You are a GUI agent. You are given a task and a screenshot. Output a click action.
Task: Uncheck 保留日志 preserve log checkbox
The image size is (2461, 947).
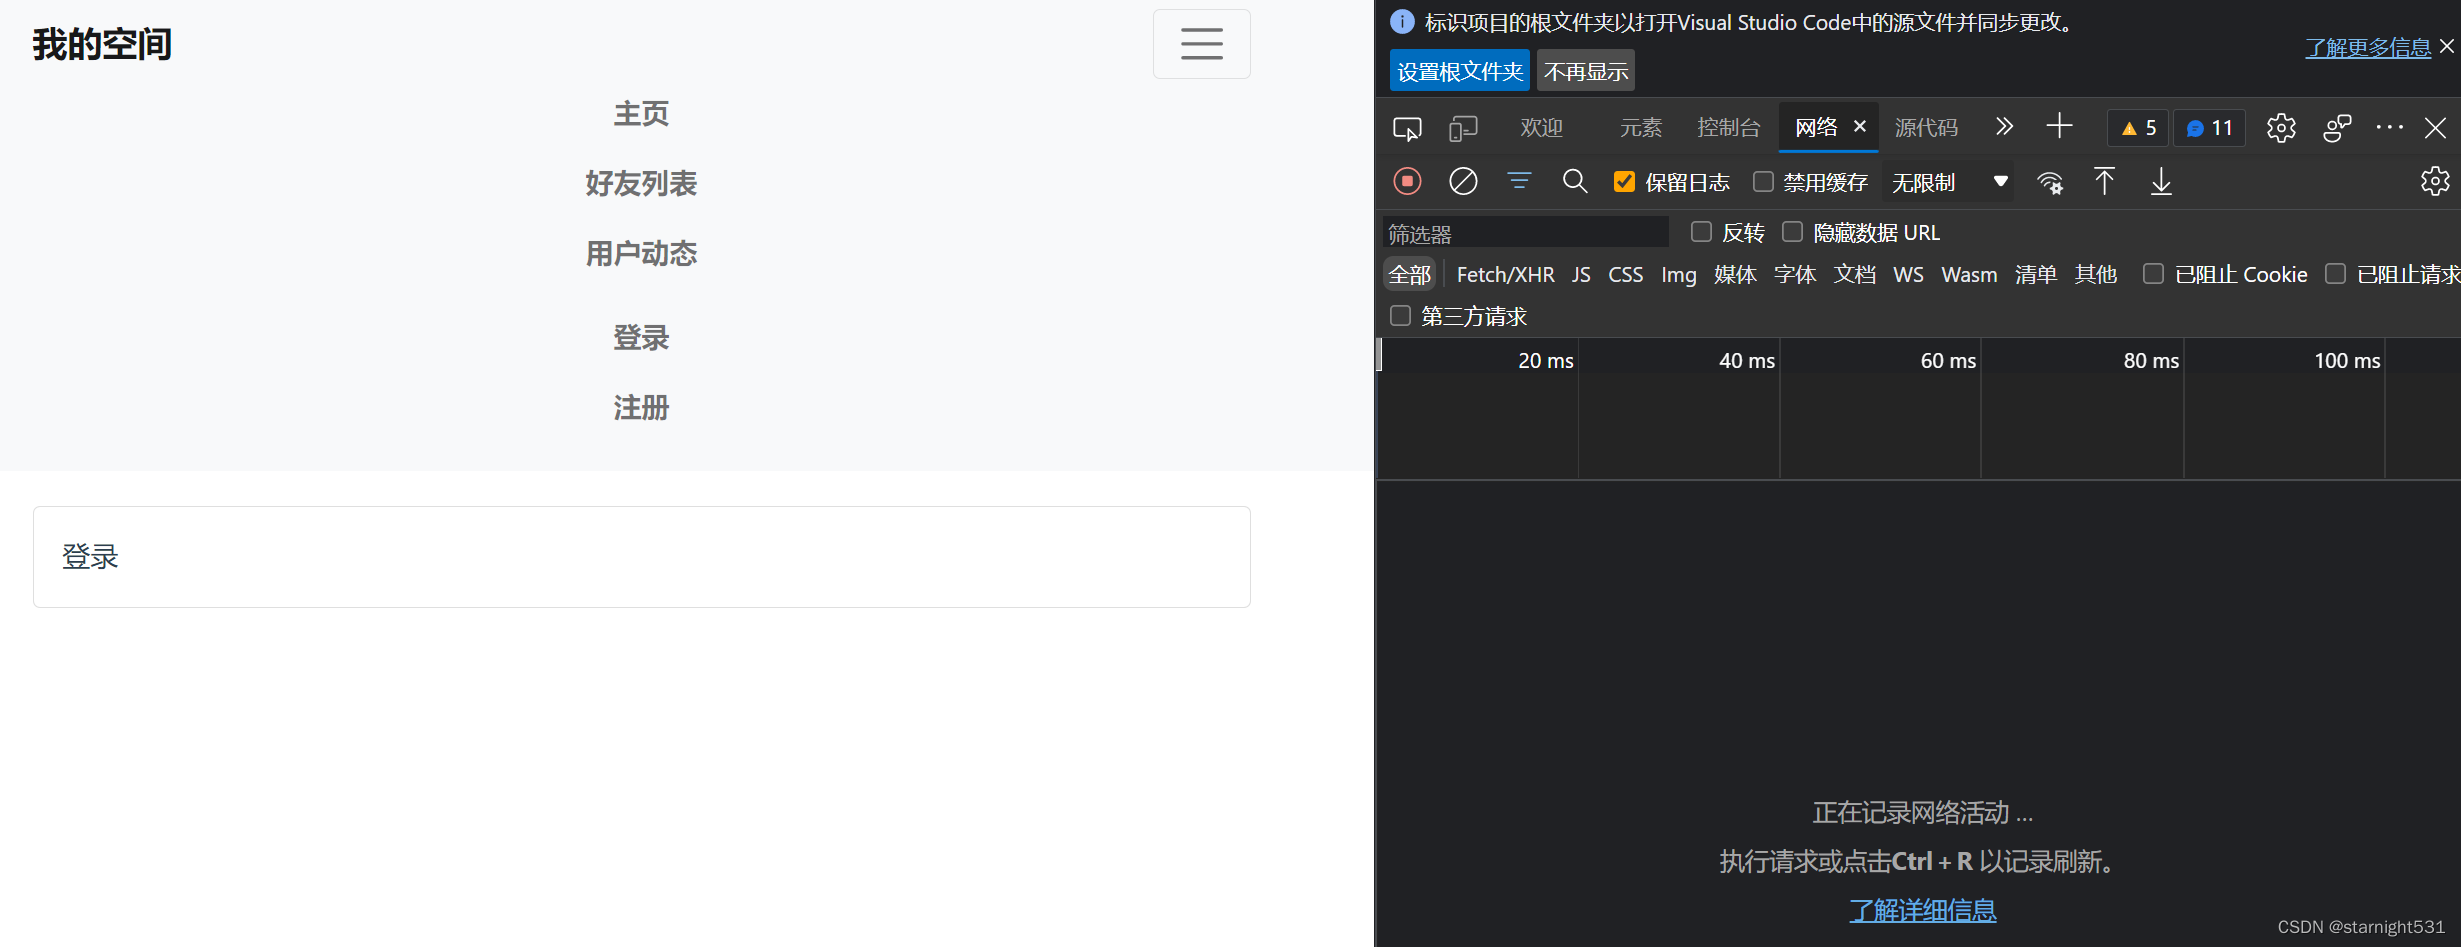tap(1624, 181)
